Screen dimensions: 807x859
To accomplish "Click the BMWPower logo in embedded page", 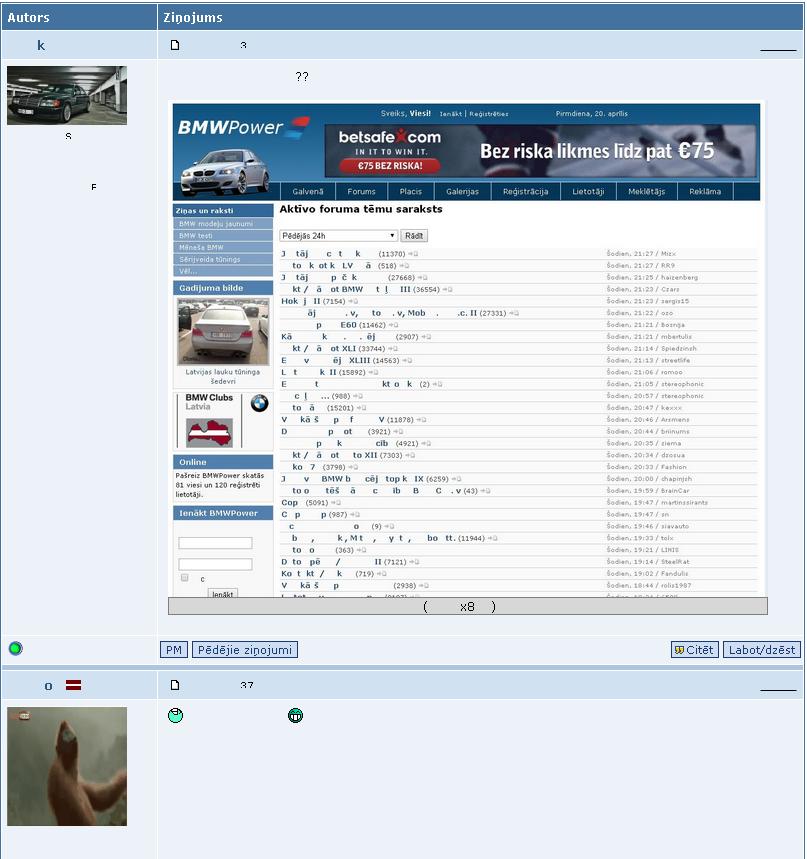I will pos(243,128).
